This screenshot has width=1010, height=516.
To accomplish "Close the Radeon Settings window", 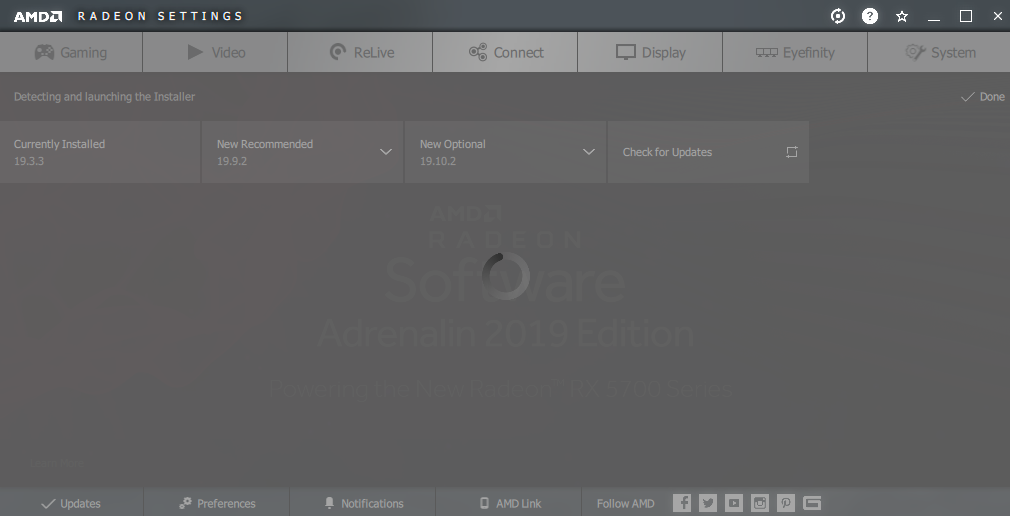I will pos(997,16).
